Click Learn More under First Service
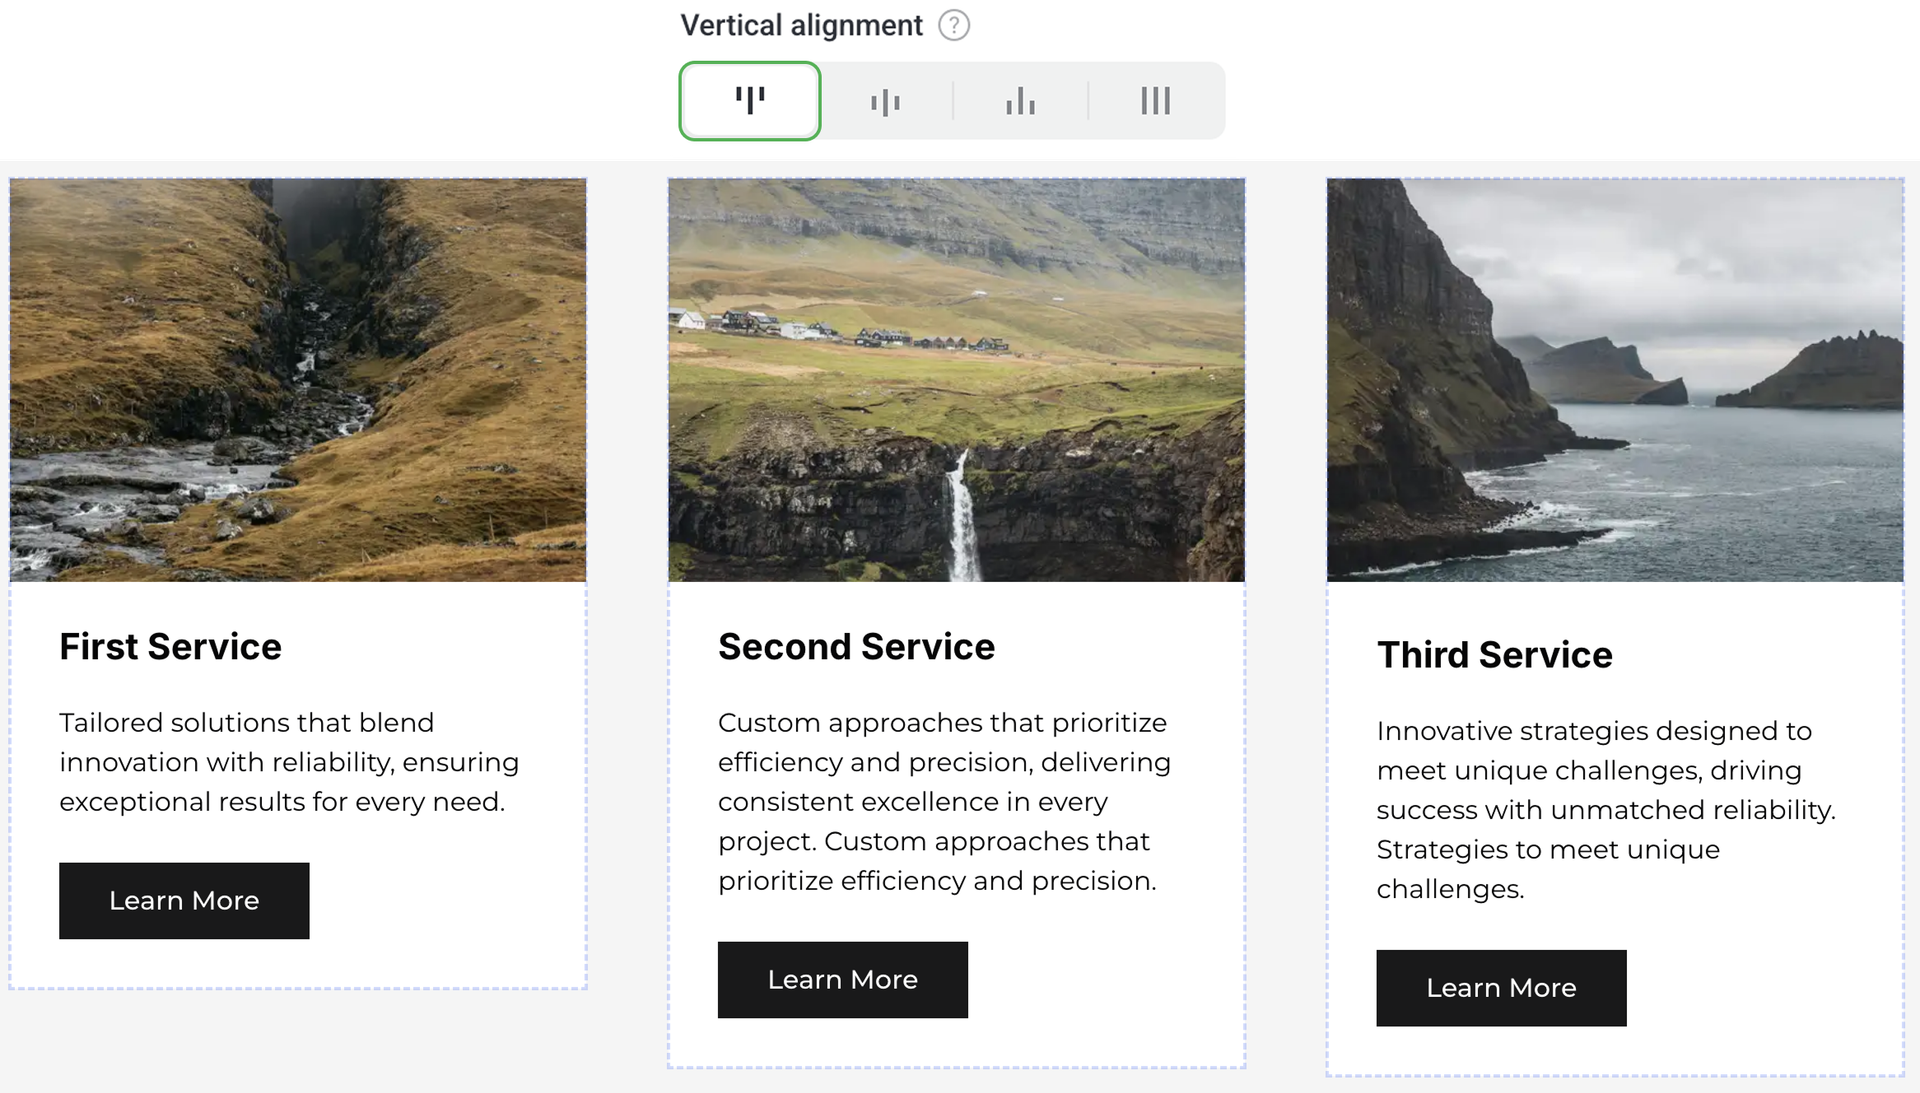The height and width of the screenshot is (1093, 1920). pyautogui.click(x=184, y=901)
